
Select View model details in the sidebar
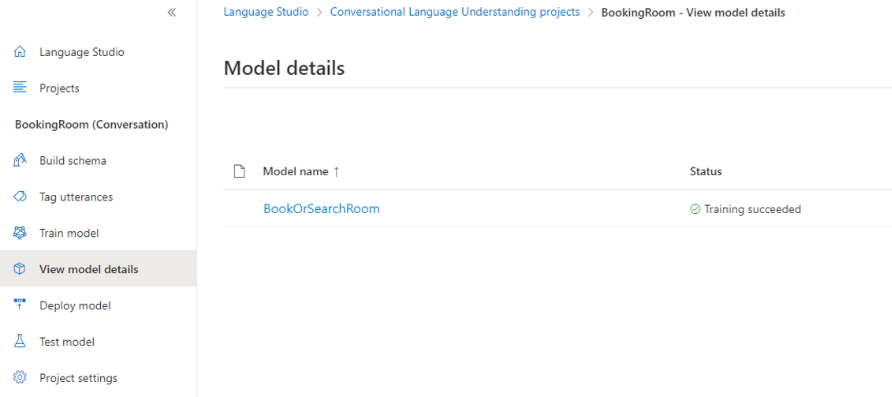(98, 269)
